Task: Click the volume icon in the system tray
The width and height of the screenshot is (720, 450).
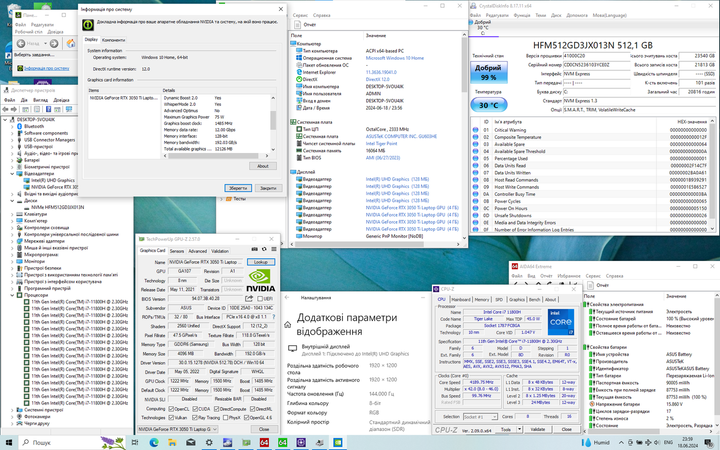Action: [656, 443]
